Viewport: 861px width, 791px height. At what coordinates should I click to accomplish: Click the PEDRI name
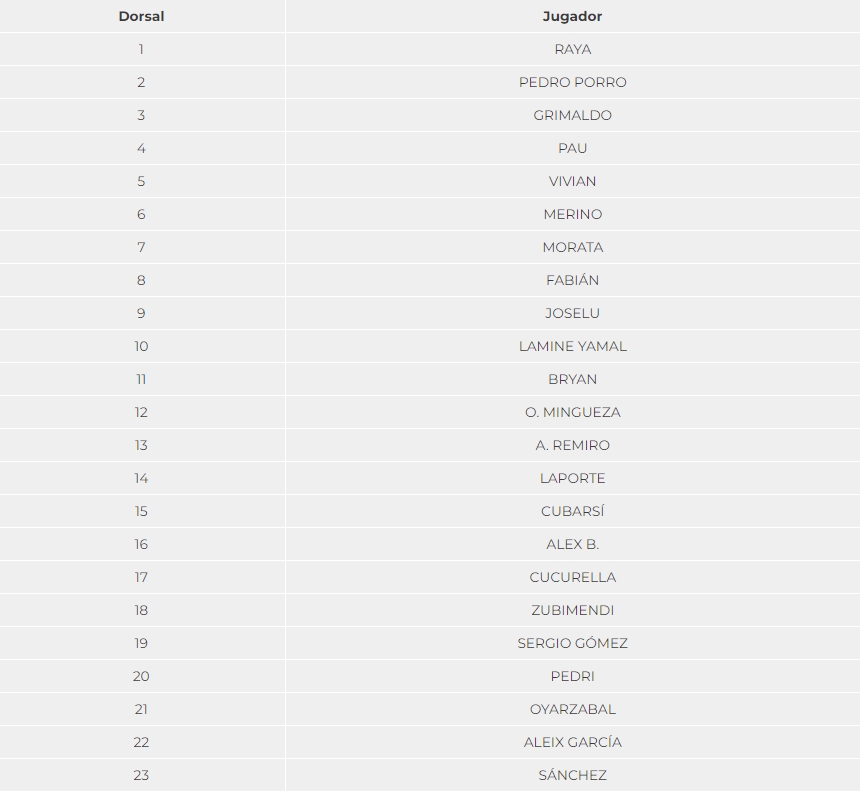pyautogui.click(x=573, y=676)
